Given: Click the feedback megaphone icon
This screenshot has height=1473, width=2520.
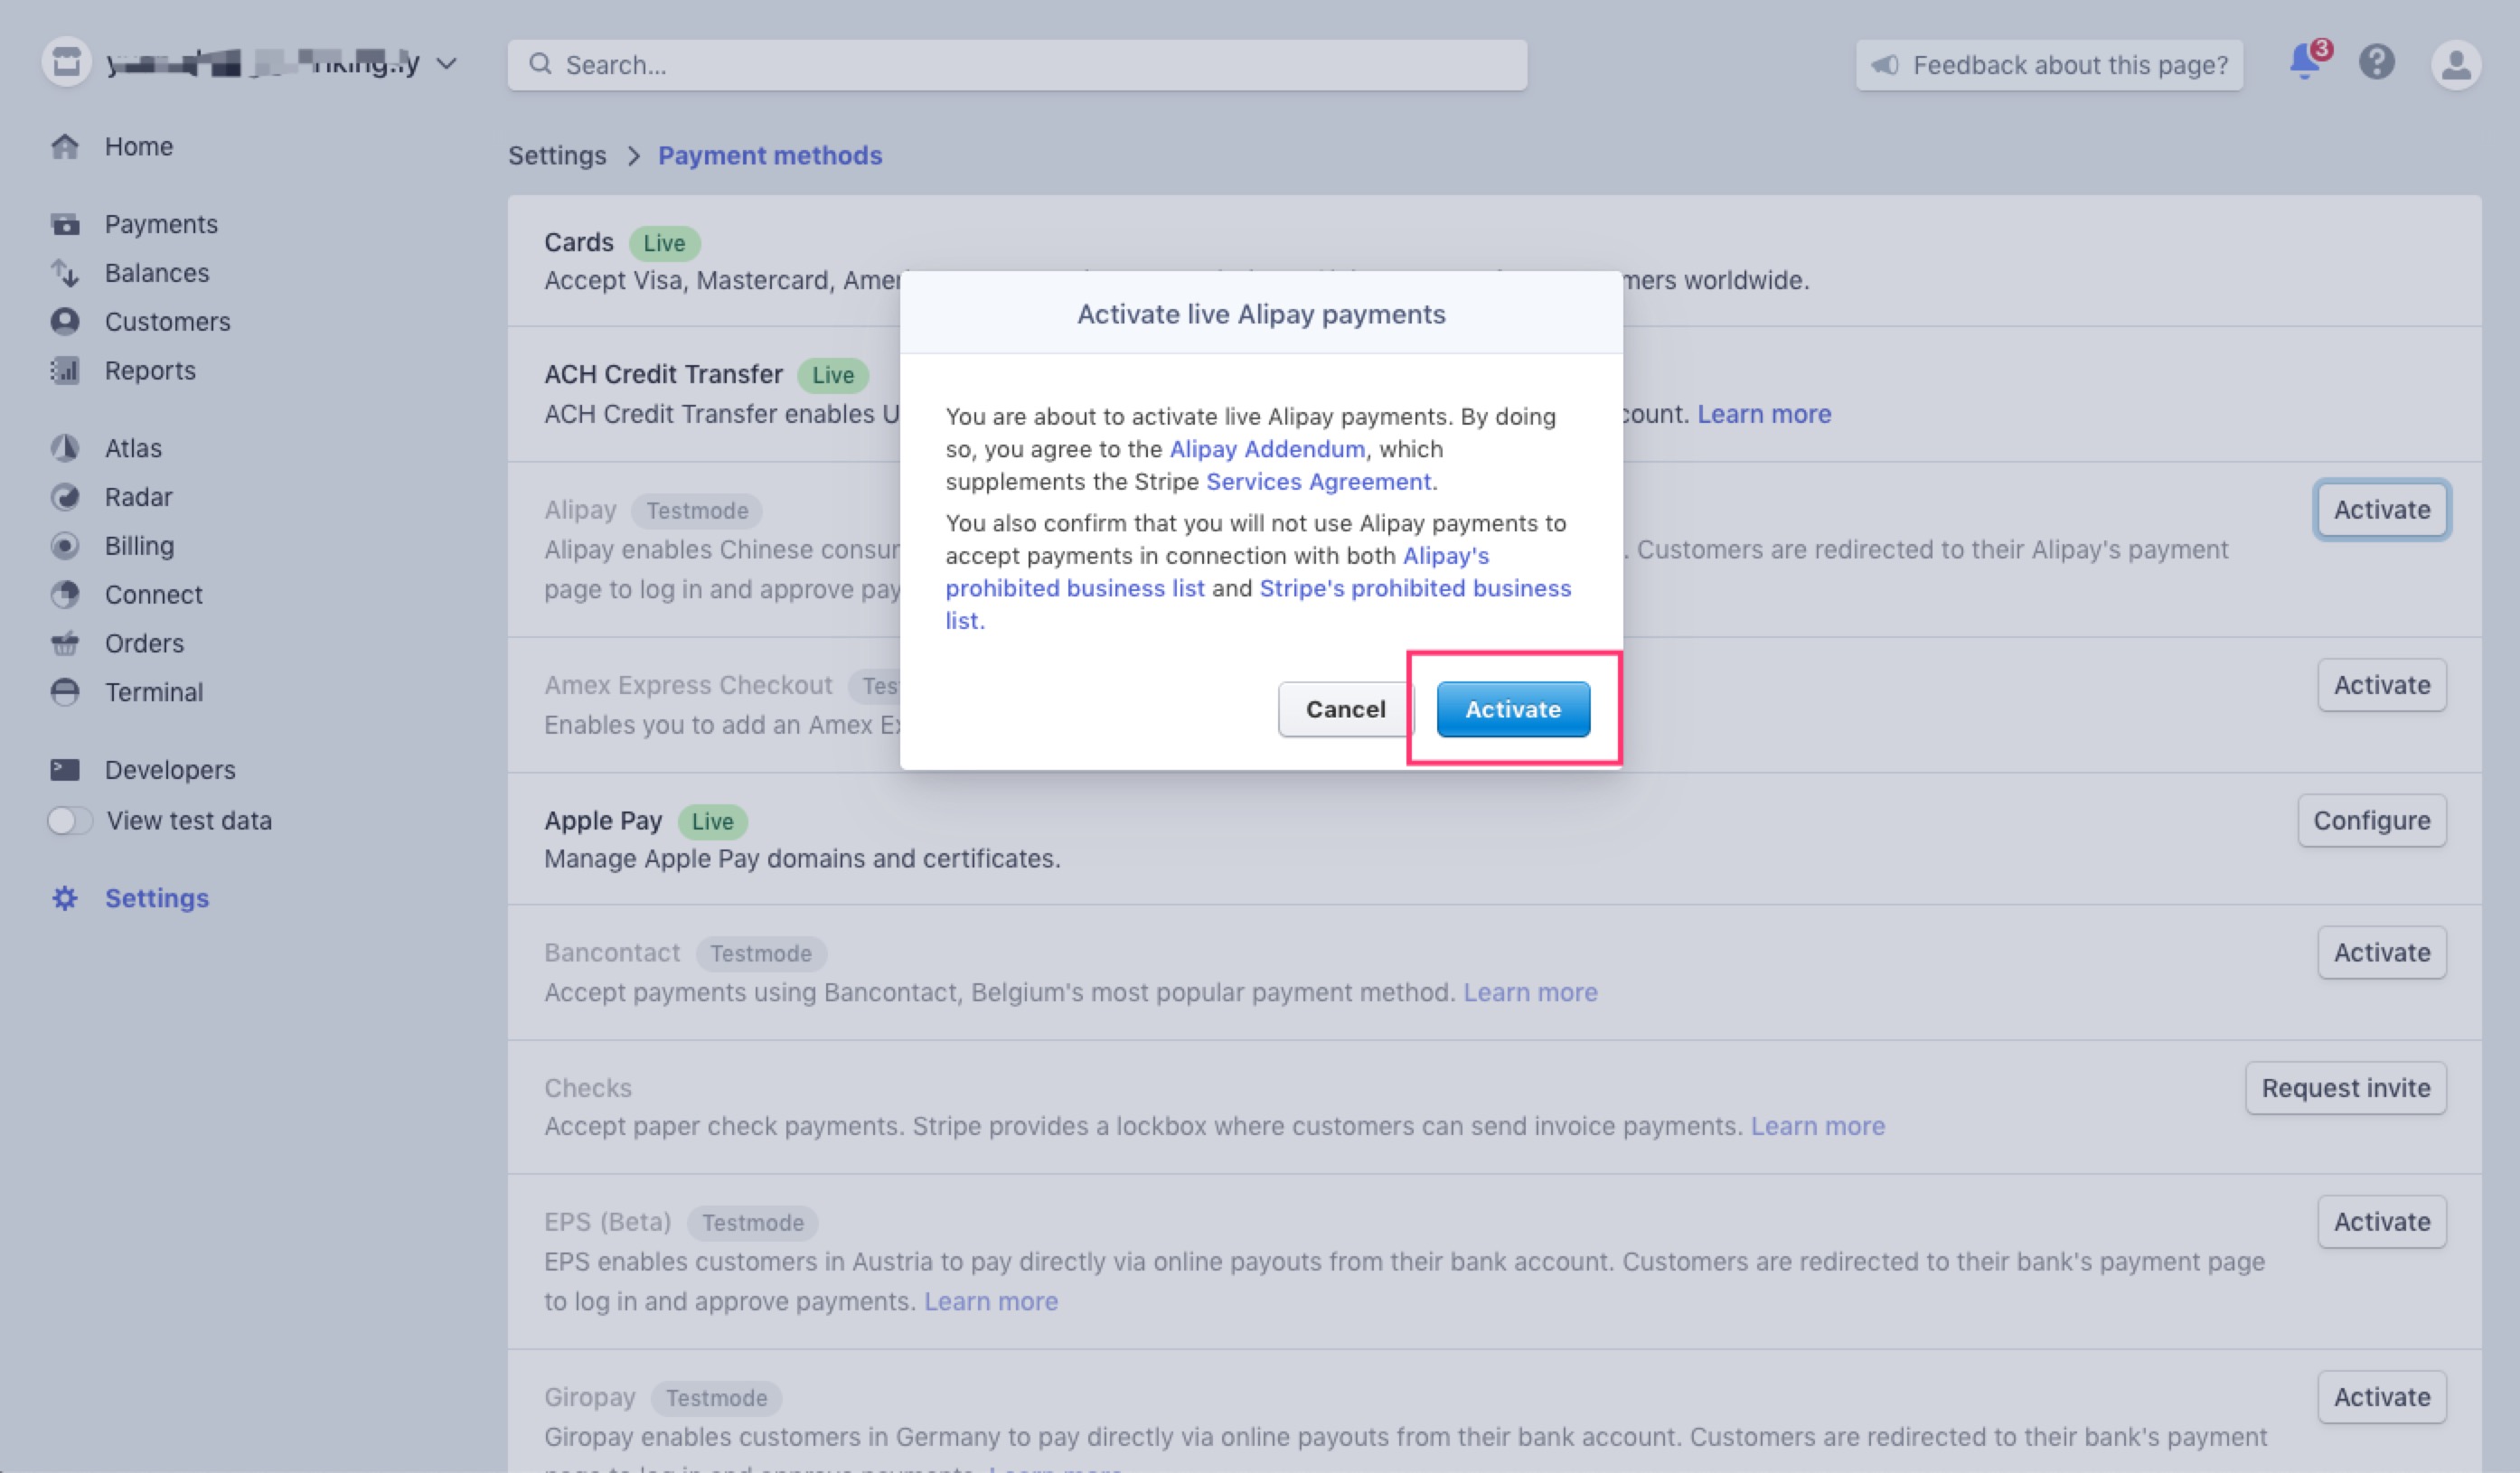Looking at the screenshot, I should 1885,65.
